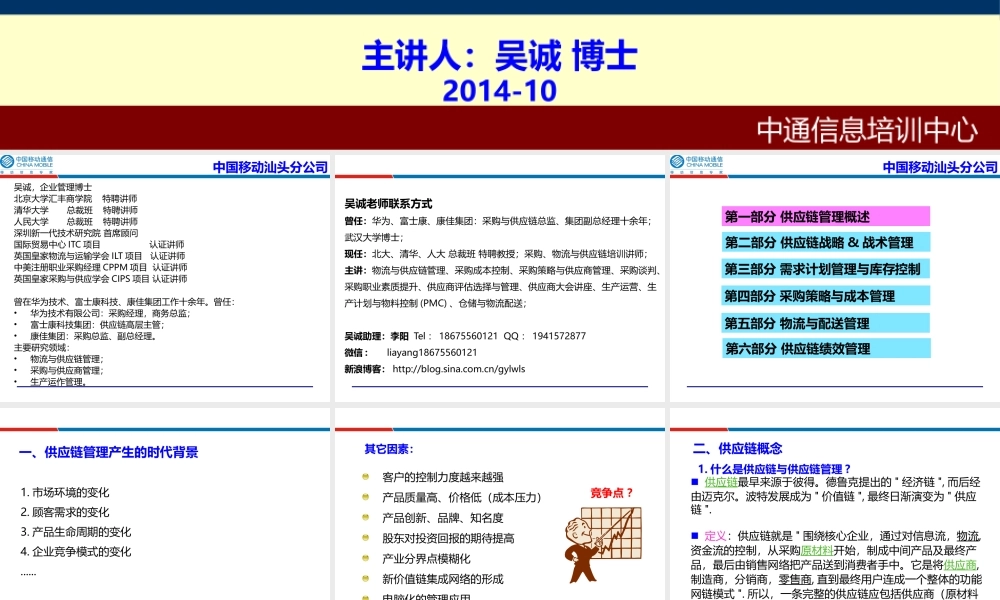Click the underlined 零售商 word
This screenshot has height=600, width=1000.
tap(795, 579)
